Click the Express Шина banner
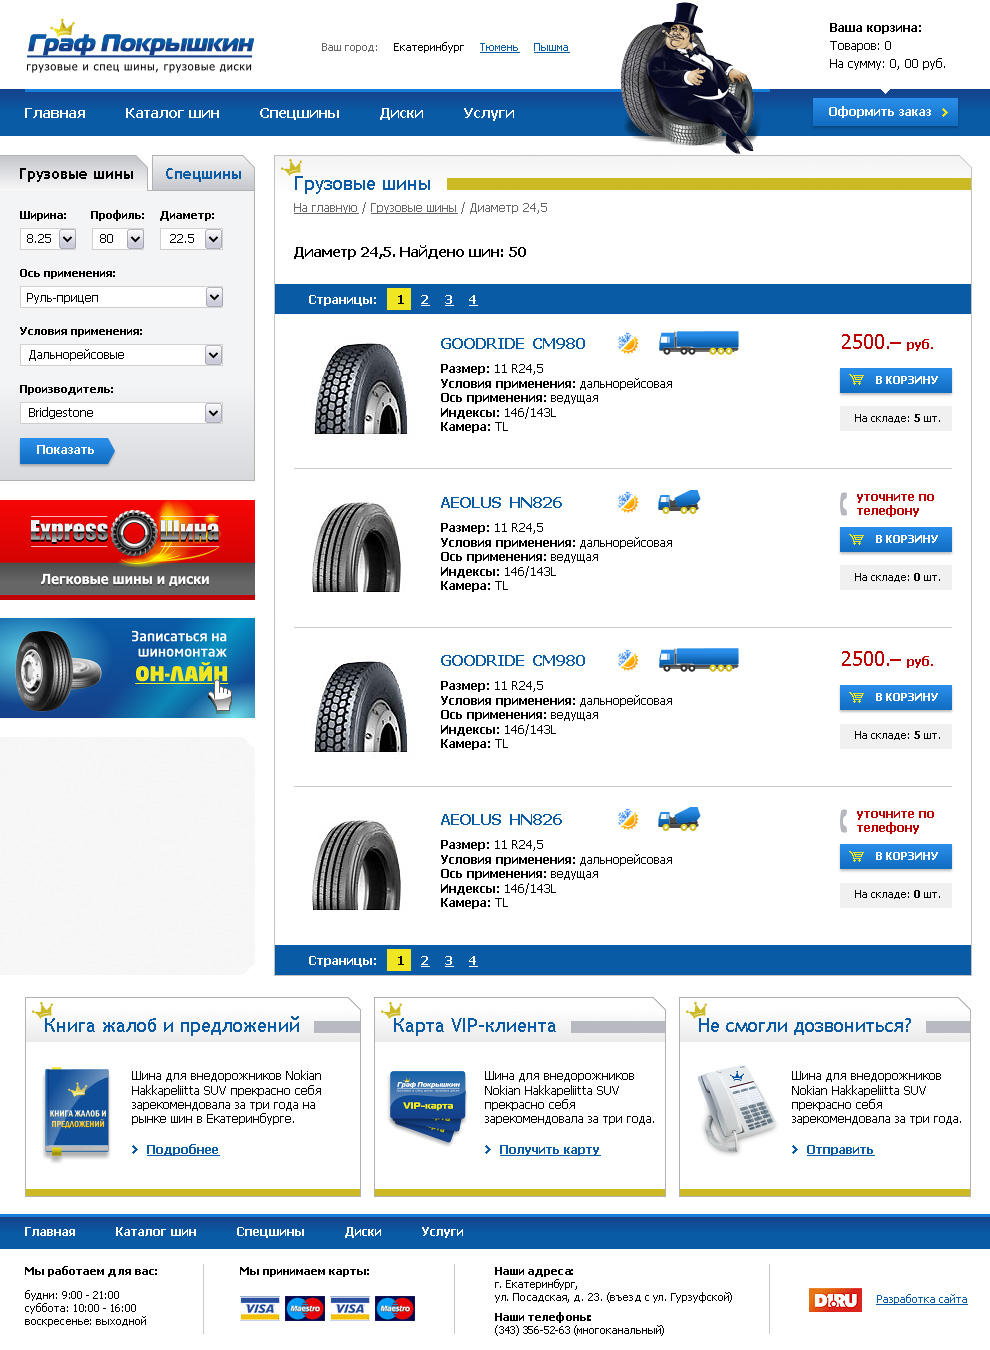This screenshot has width=990, height=1350. click(x=127, y=548)
